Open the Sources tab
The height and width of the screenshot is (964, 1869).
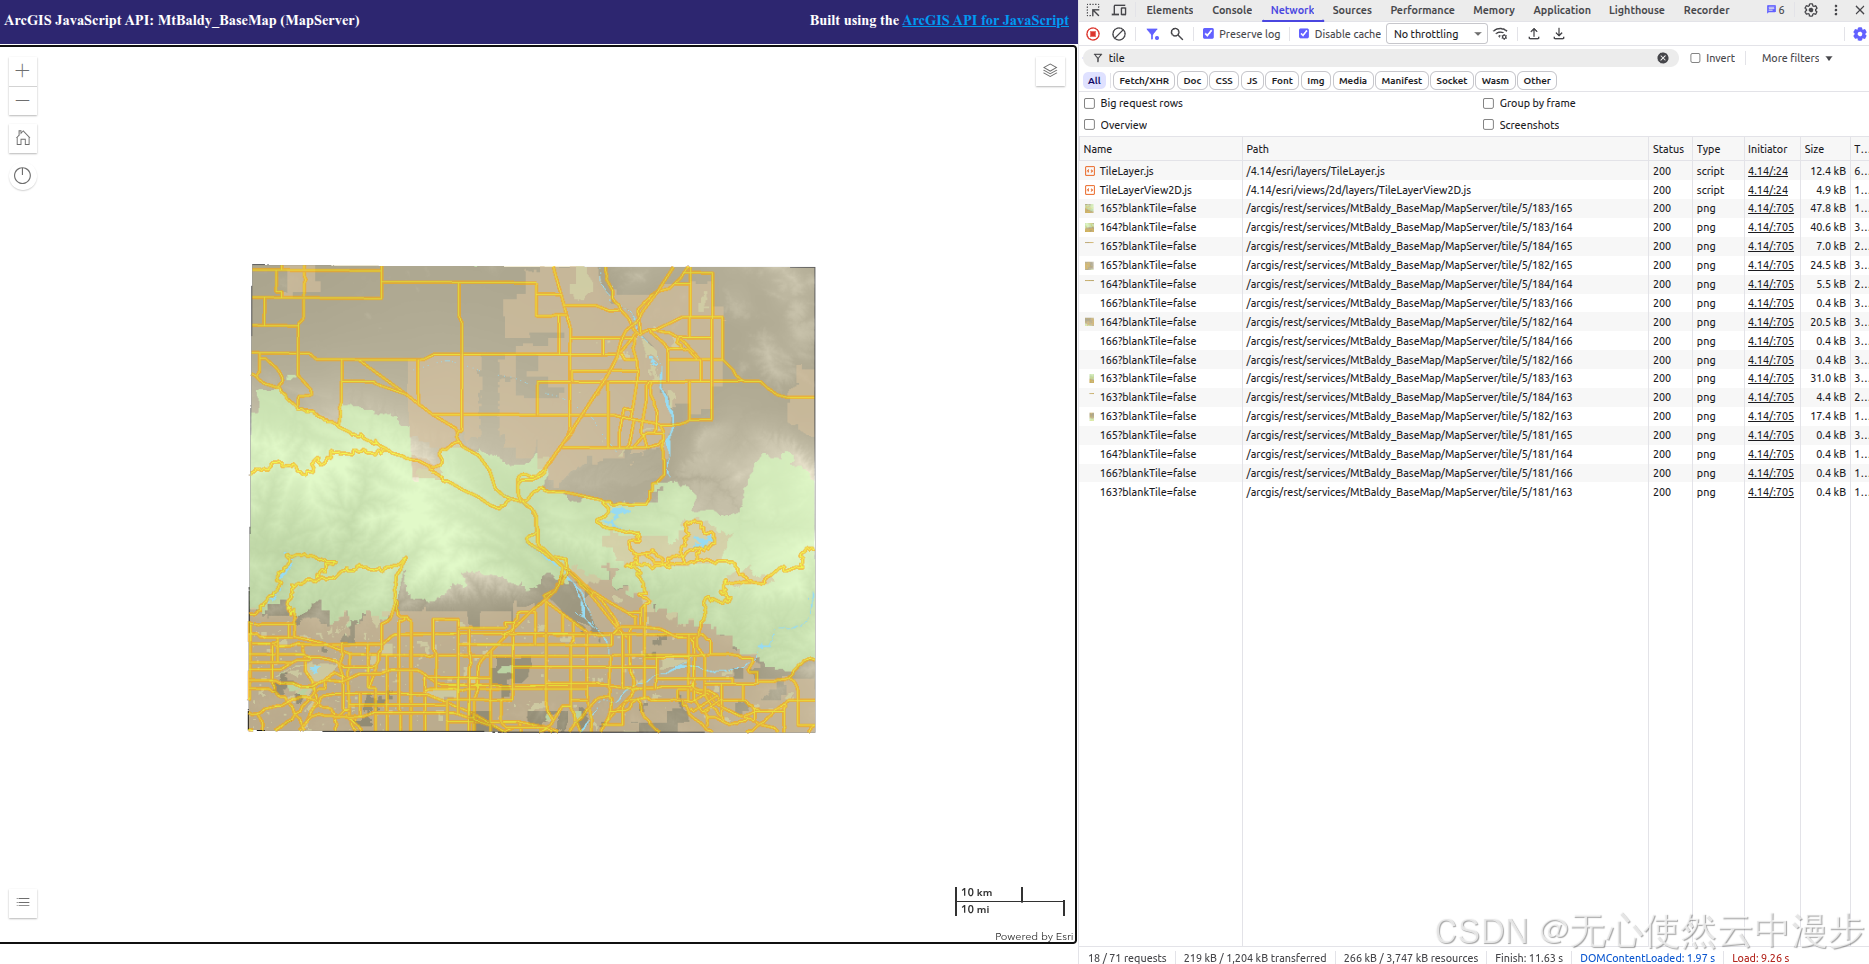tap(1352, 10)
